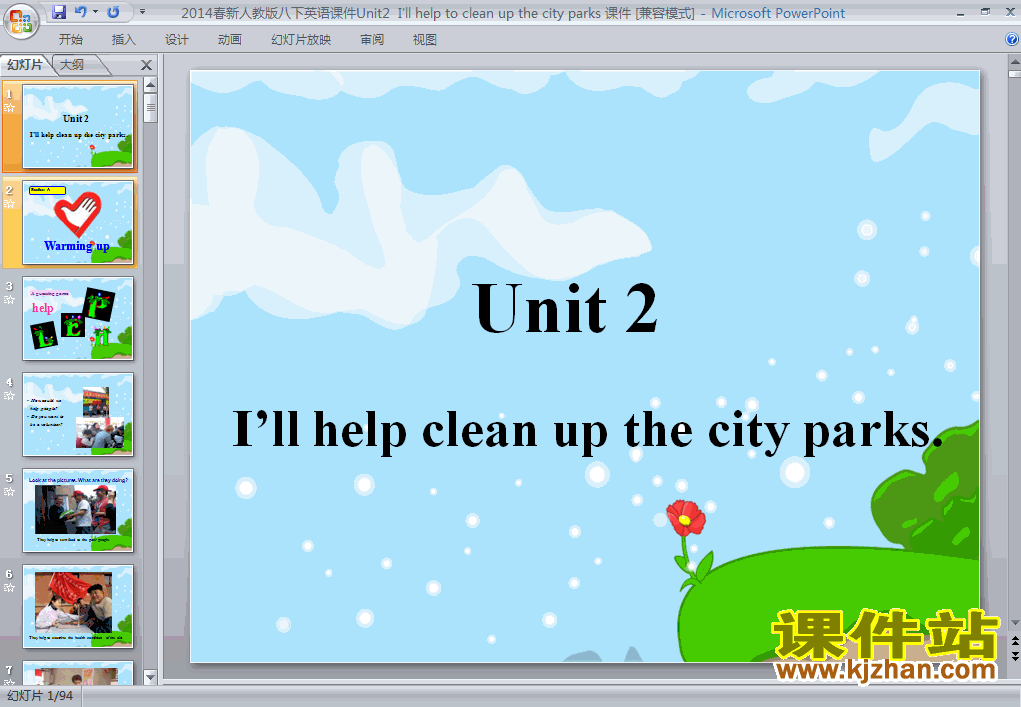
Task: Click the Unit 2 title text
Action: coord(566,308)
